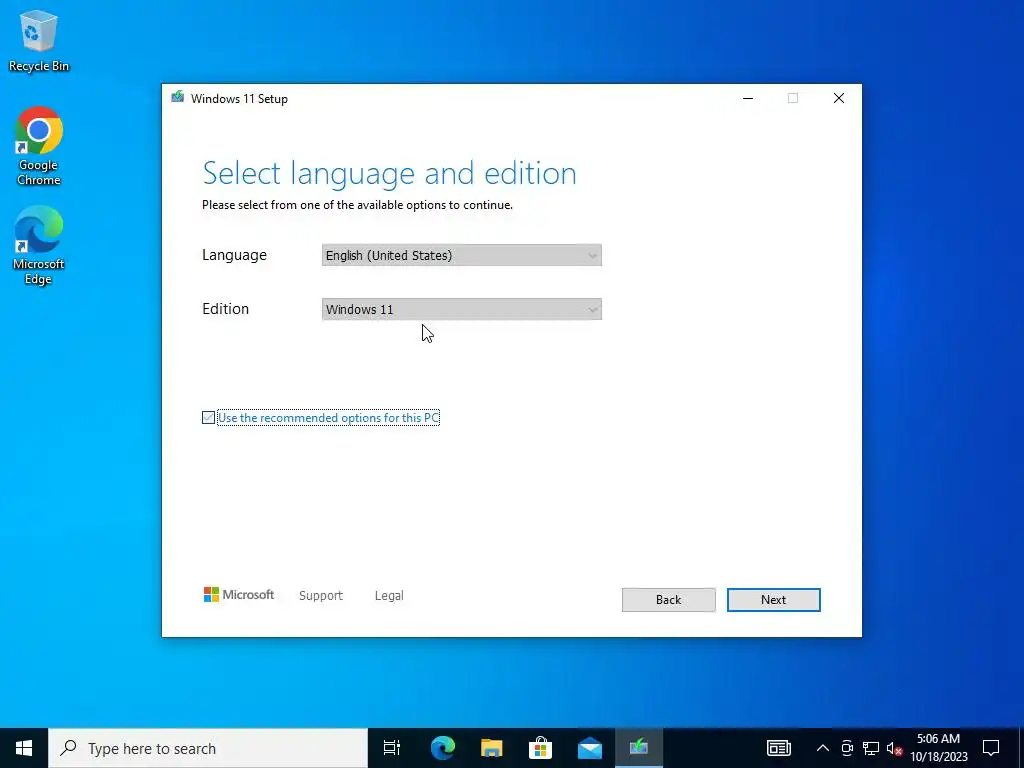The height and width of the screenshot is (768, 1024).
Task: Click the Microsoft logo in setup footer
Action: coord(238,595)
